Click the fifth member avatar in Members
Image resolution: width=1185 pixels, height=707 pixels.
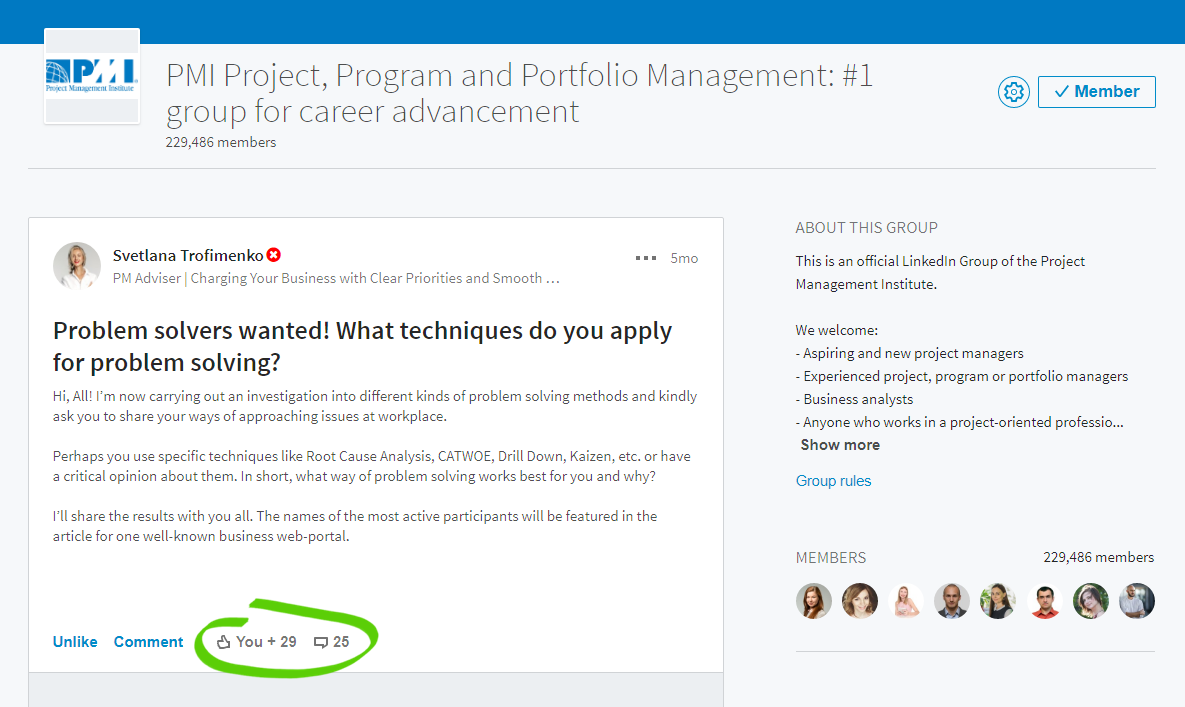coord(998,601)
